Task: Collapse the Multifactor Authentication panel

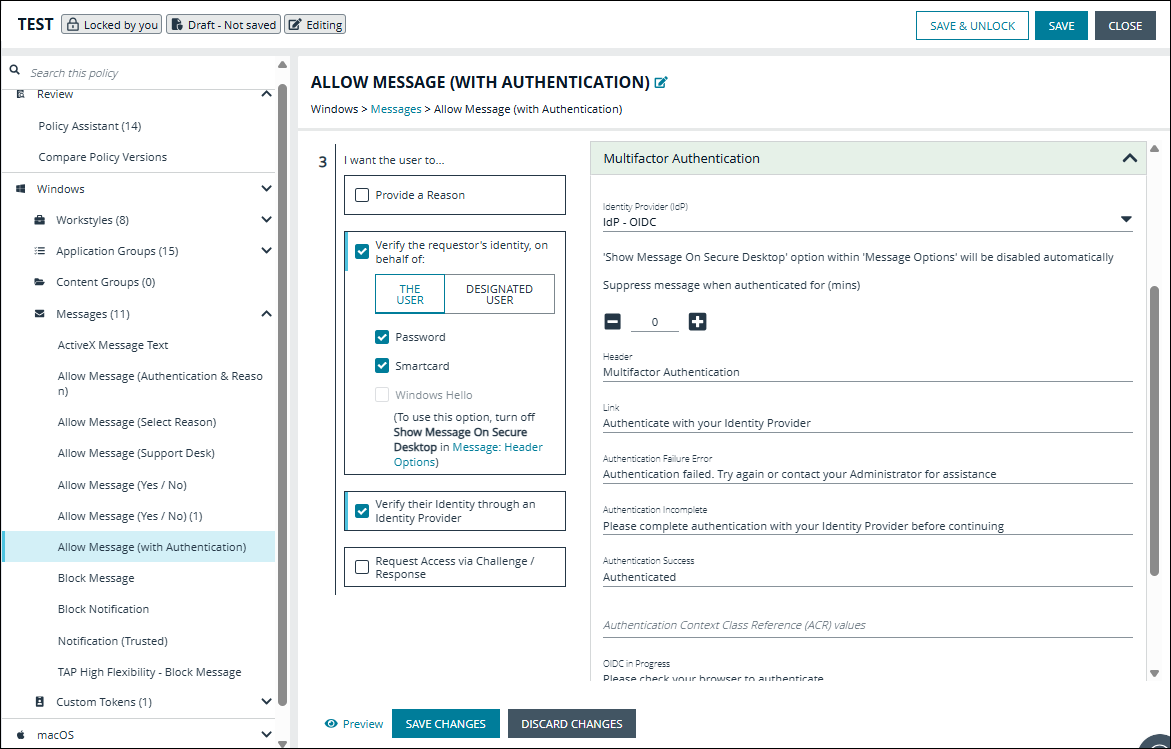Action: 1130,157
